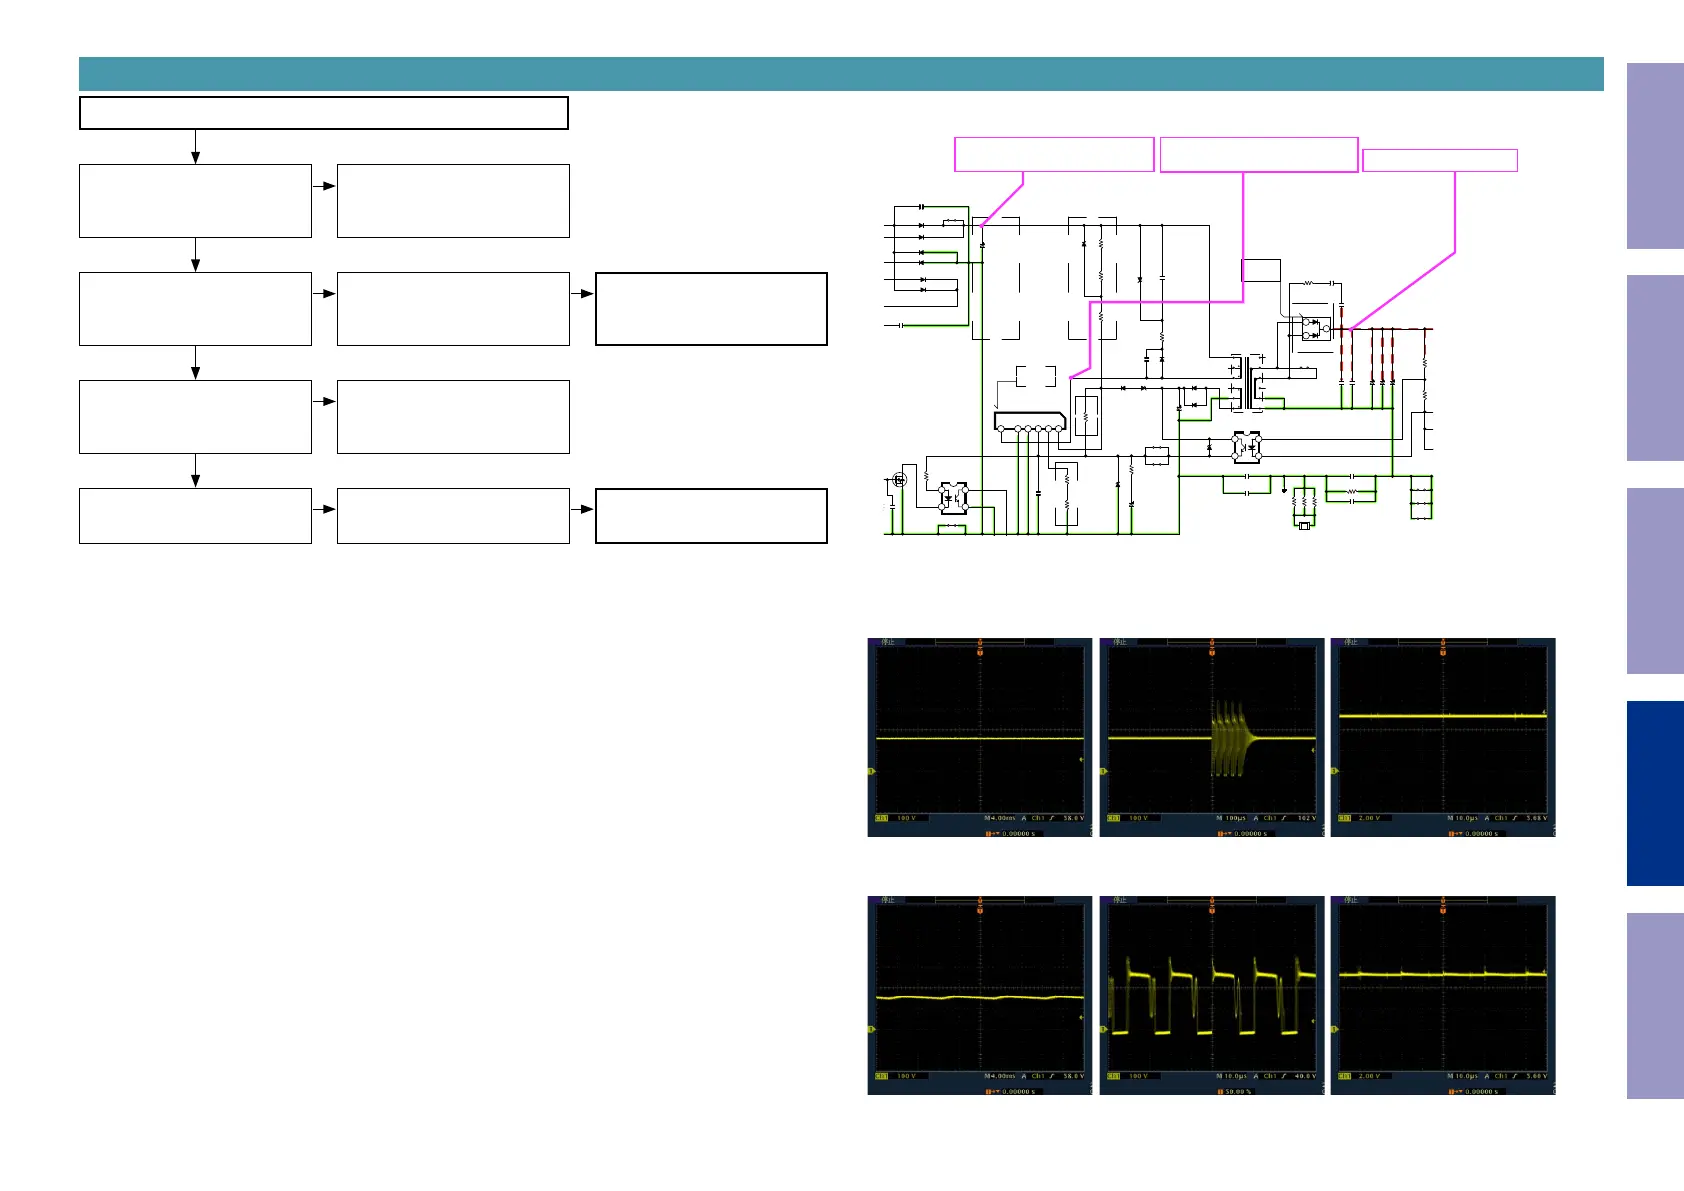This screenshot has height=1191, width=1684.
Task: Click the "M 100µs" timebase readout
Action: point(1232,818)
